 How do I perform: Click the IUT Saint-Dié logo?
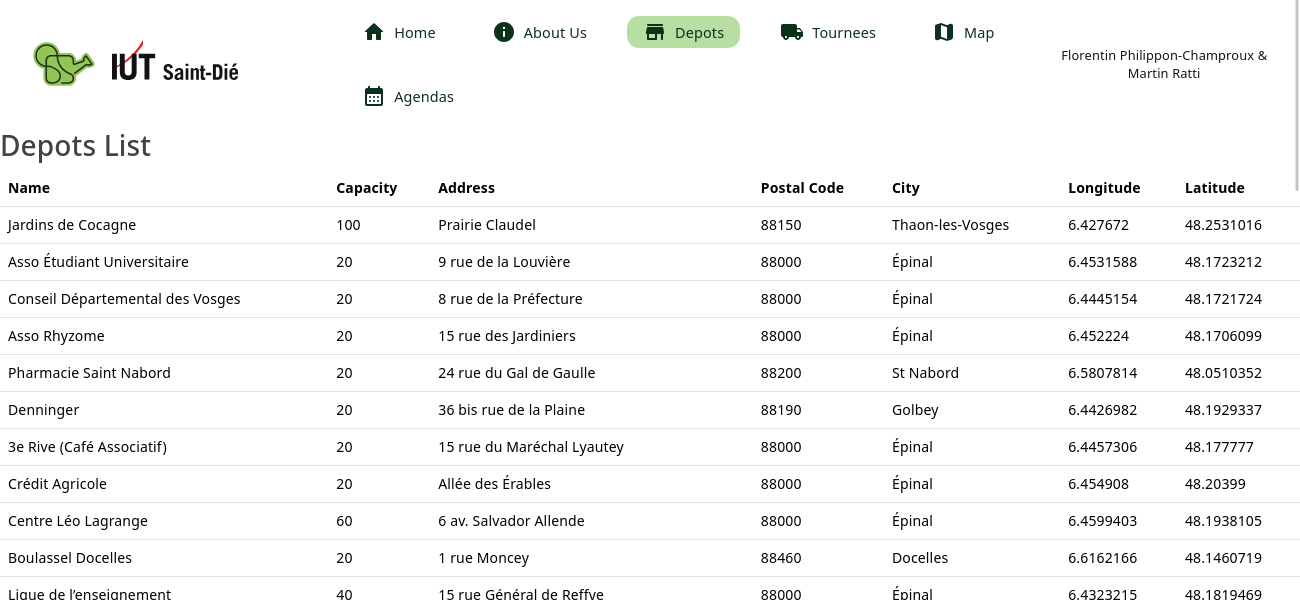point(175,64)
